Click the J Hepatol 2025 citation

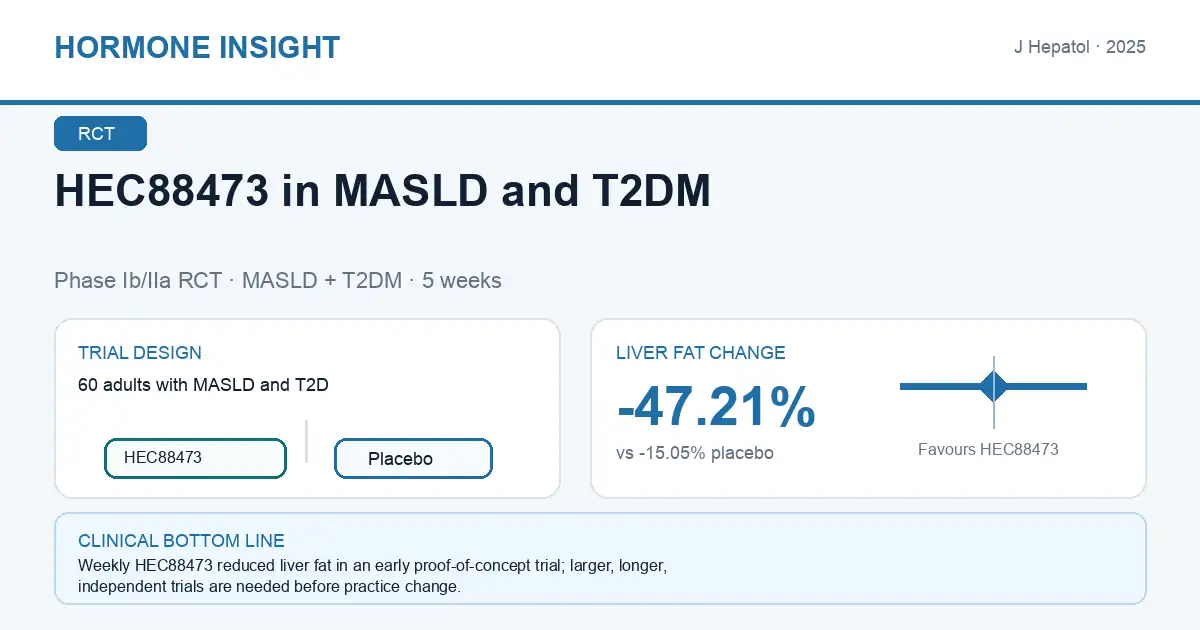1080,47
